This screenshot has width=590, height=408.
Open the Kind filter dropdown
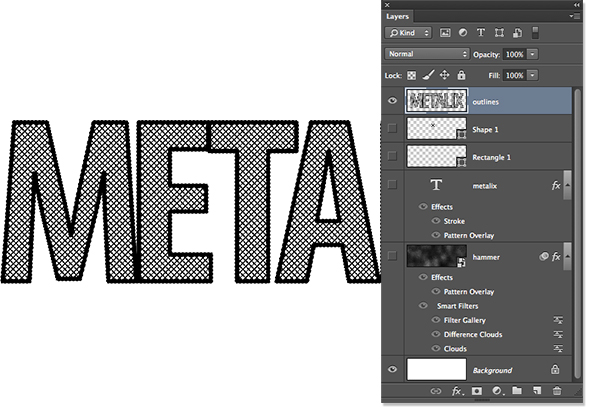(x=408, y=33)
